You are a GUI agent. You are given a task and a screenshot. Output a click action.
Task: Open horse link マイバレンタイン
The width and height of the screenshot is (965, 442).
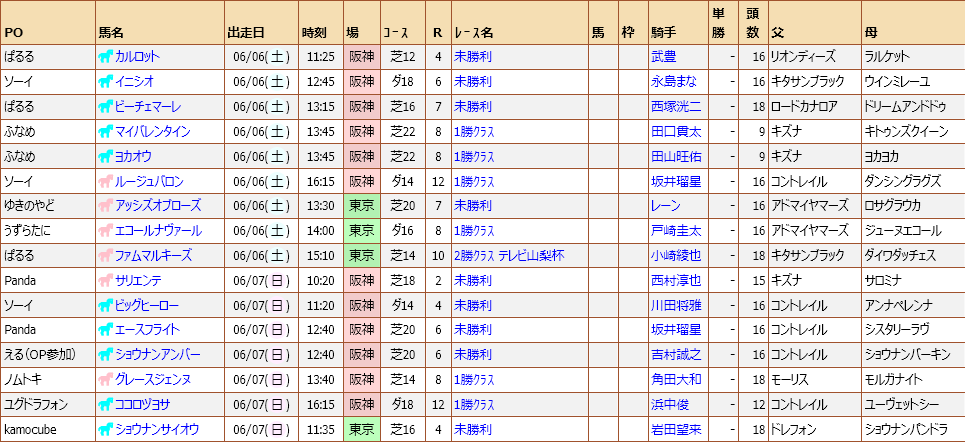point(153,132)
